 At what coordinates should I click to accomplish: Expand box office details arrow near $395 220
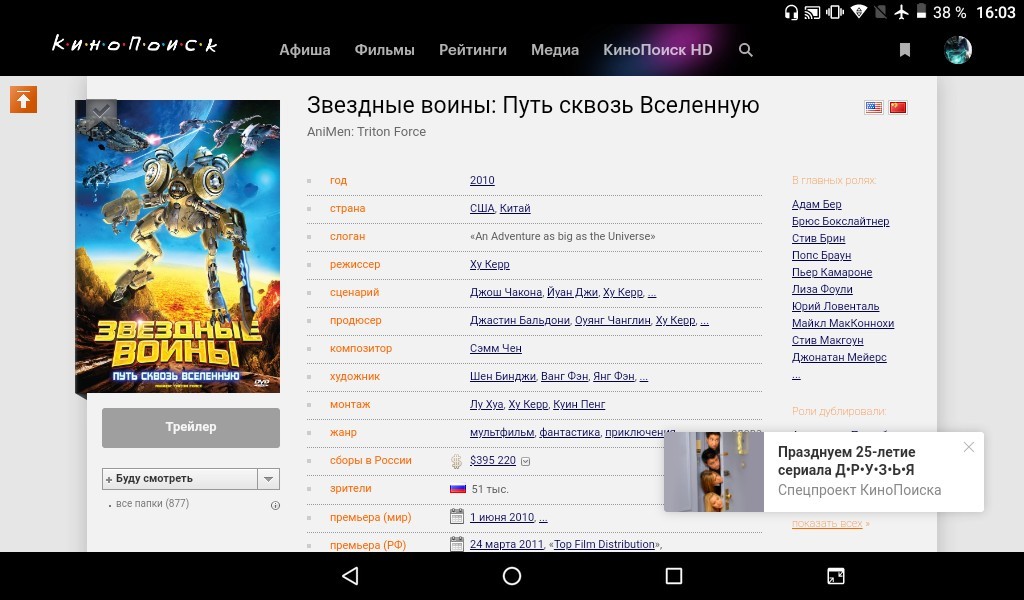tap(526, 461)
